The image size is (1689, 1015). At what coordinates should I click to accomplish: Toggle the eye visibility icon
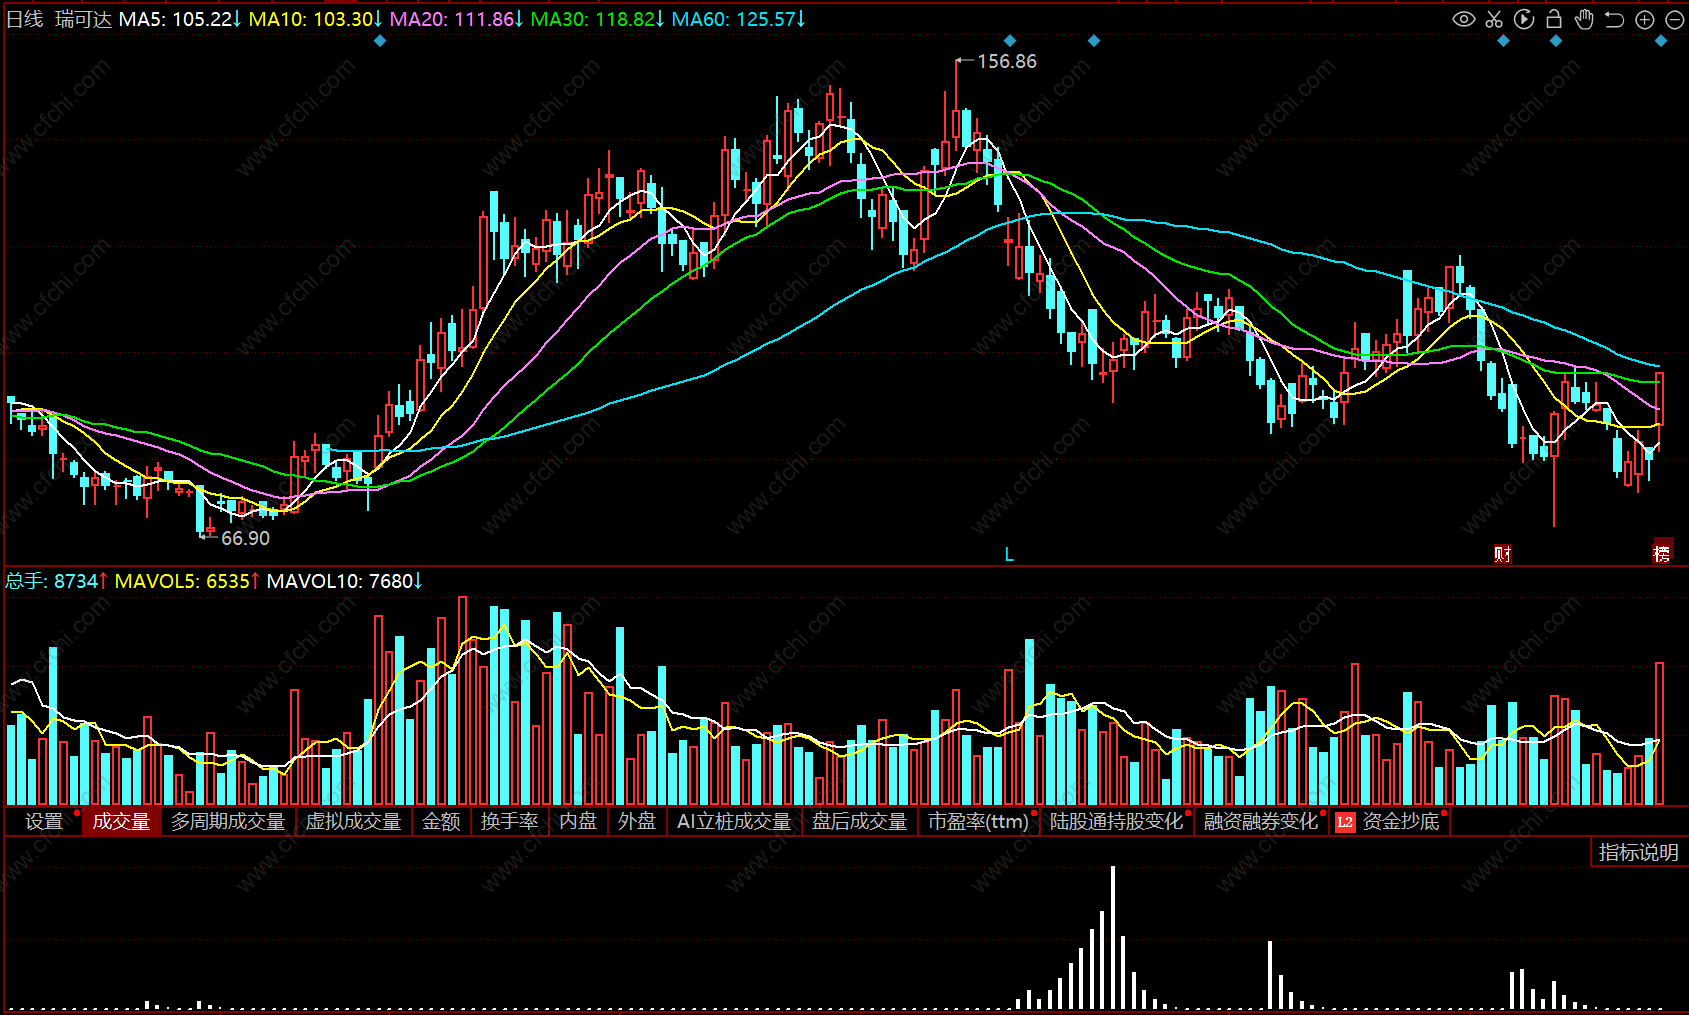(1463, 19)
